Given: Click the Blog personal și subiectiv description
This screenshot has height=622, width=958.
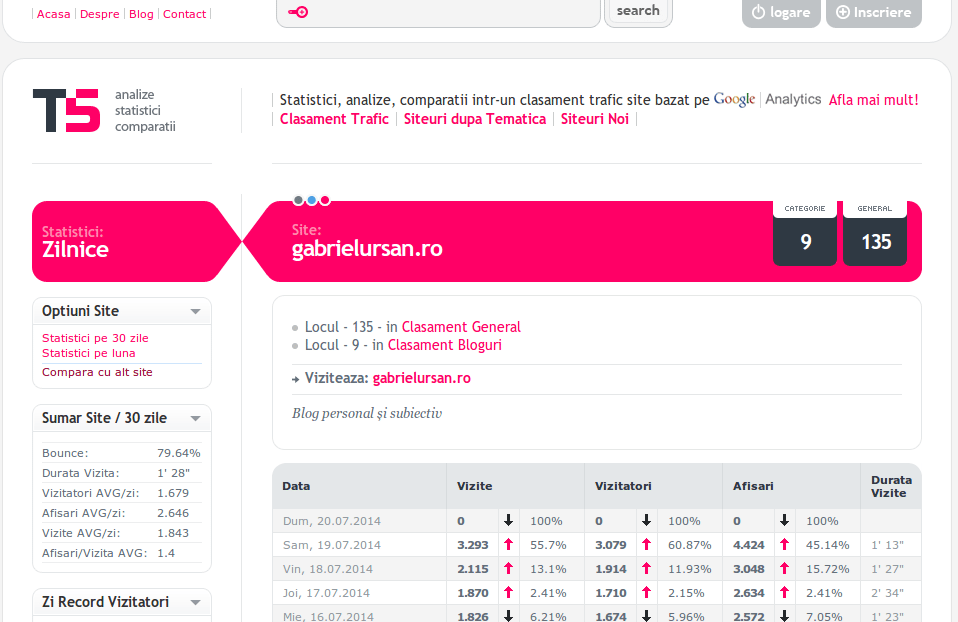Looking at the screenshot, I should [x=367, y=414].
